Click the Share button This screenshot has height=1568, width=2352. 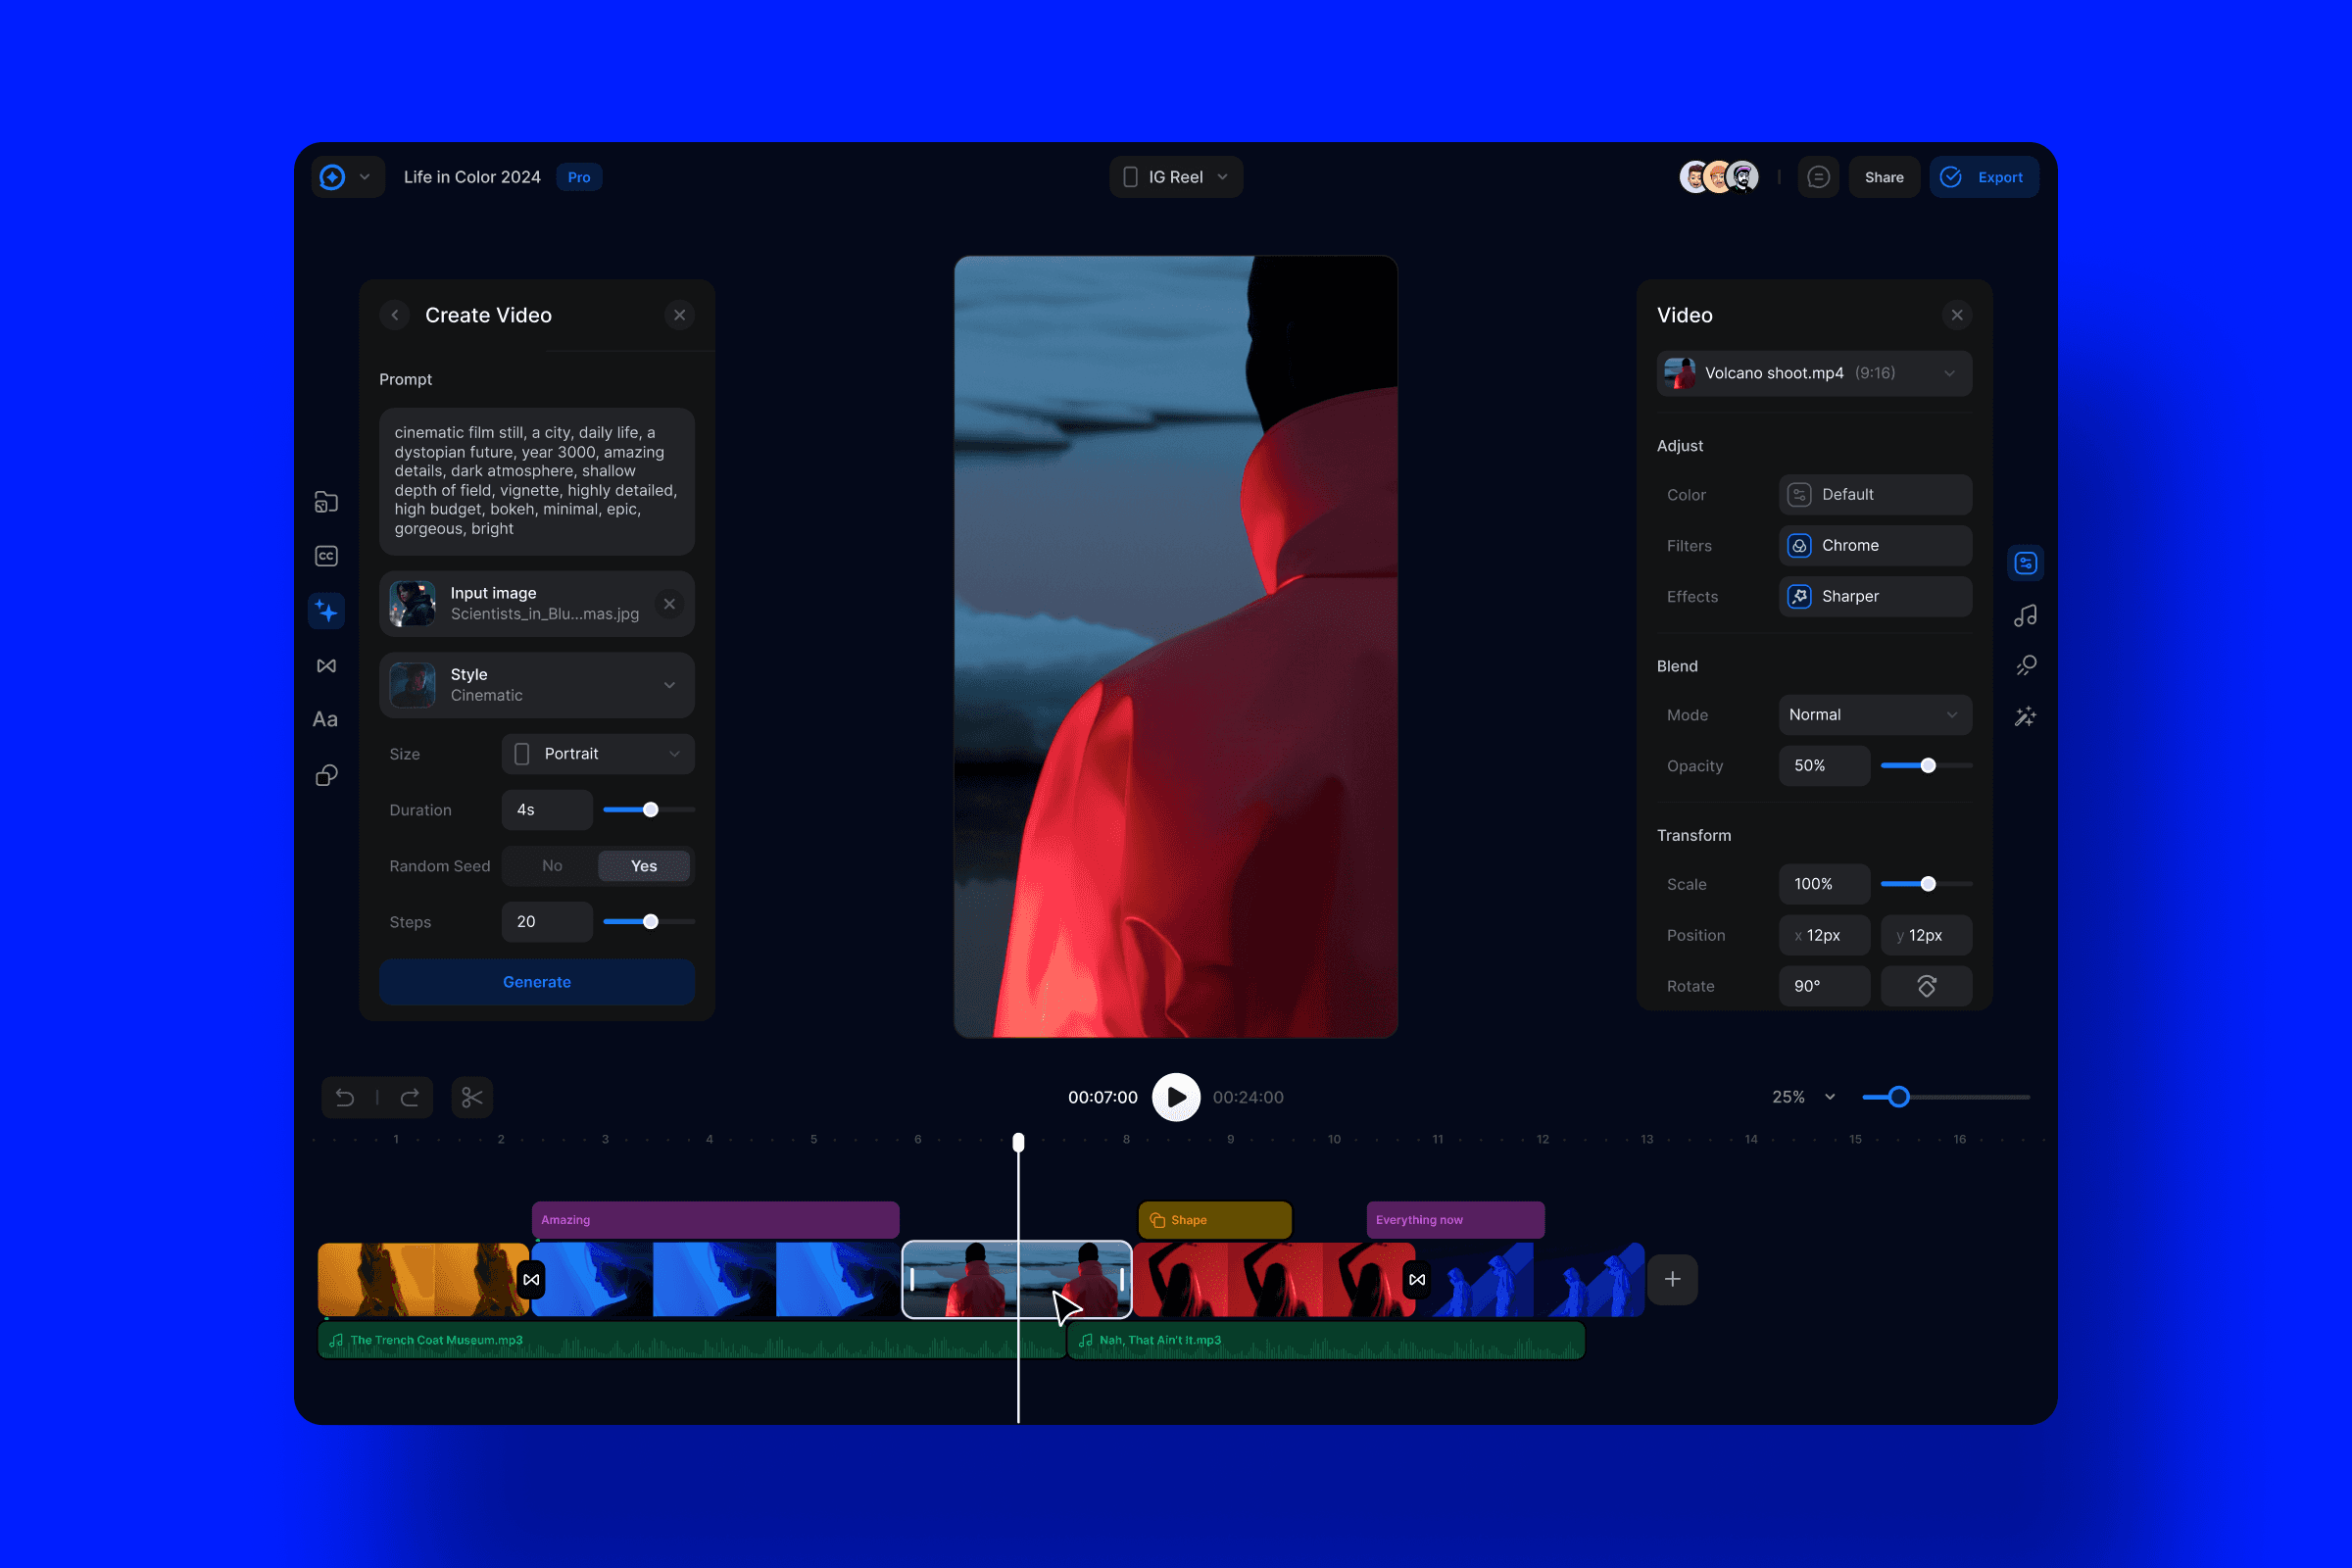[1883, 177]
